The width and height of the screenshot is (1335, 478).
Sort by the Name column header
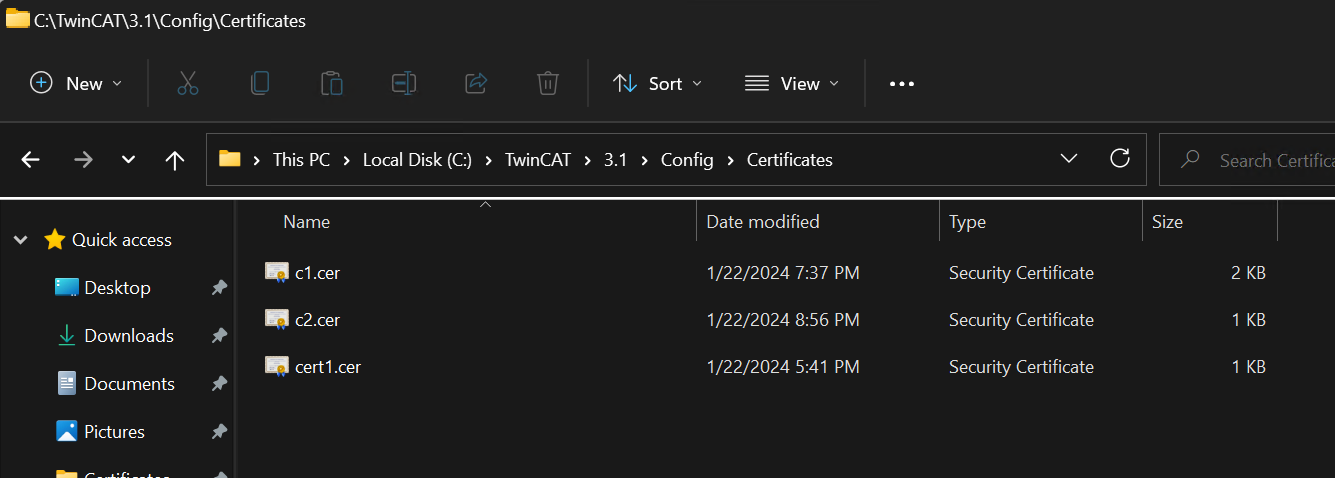306,222
